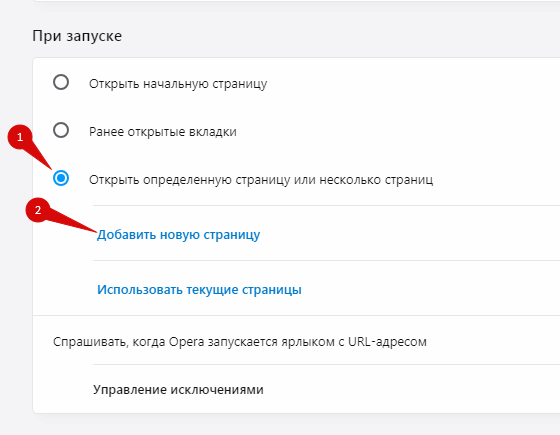Click the word 'Использовать' in the blue link
560x435 pixels.
point(140,290)
